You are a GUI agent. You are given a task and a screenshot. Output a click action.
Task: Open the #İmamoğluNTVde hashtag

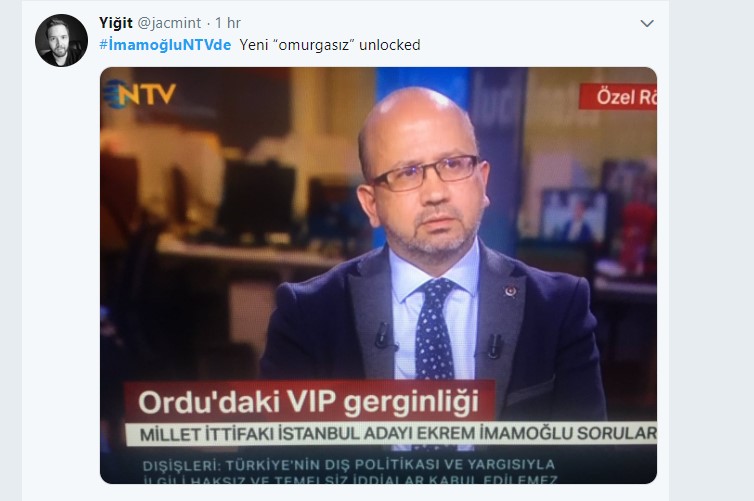tap(165, 45)
